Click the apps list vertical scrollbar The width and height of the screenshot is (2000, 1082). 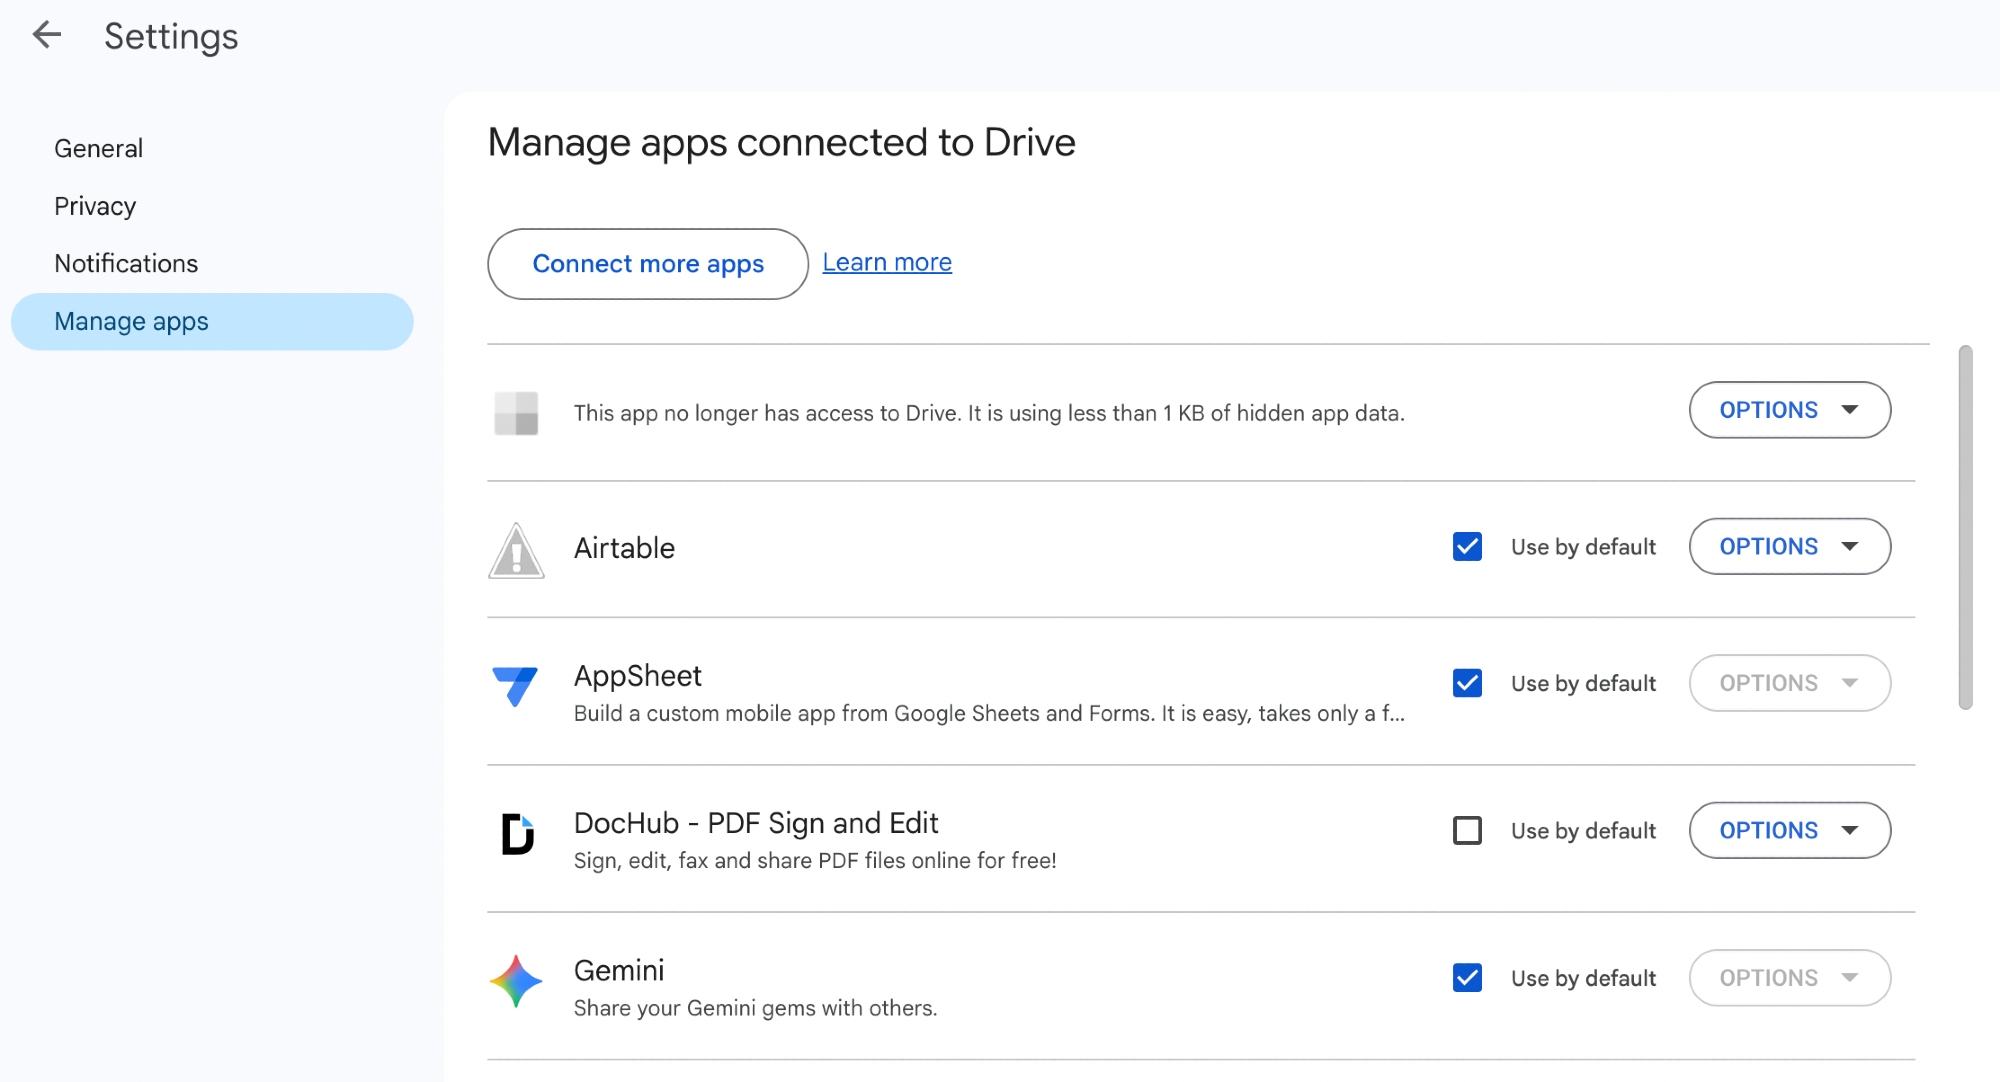(x=1965, y=528)
